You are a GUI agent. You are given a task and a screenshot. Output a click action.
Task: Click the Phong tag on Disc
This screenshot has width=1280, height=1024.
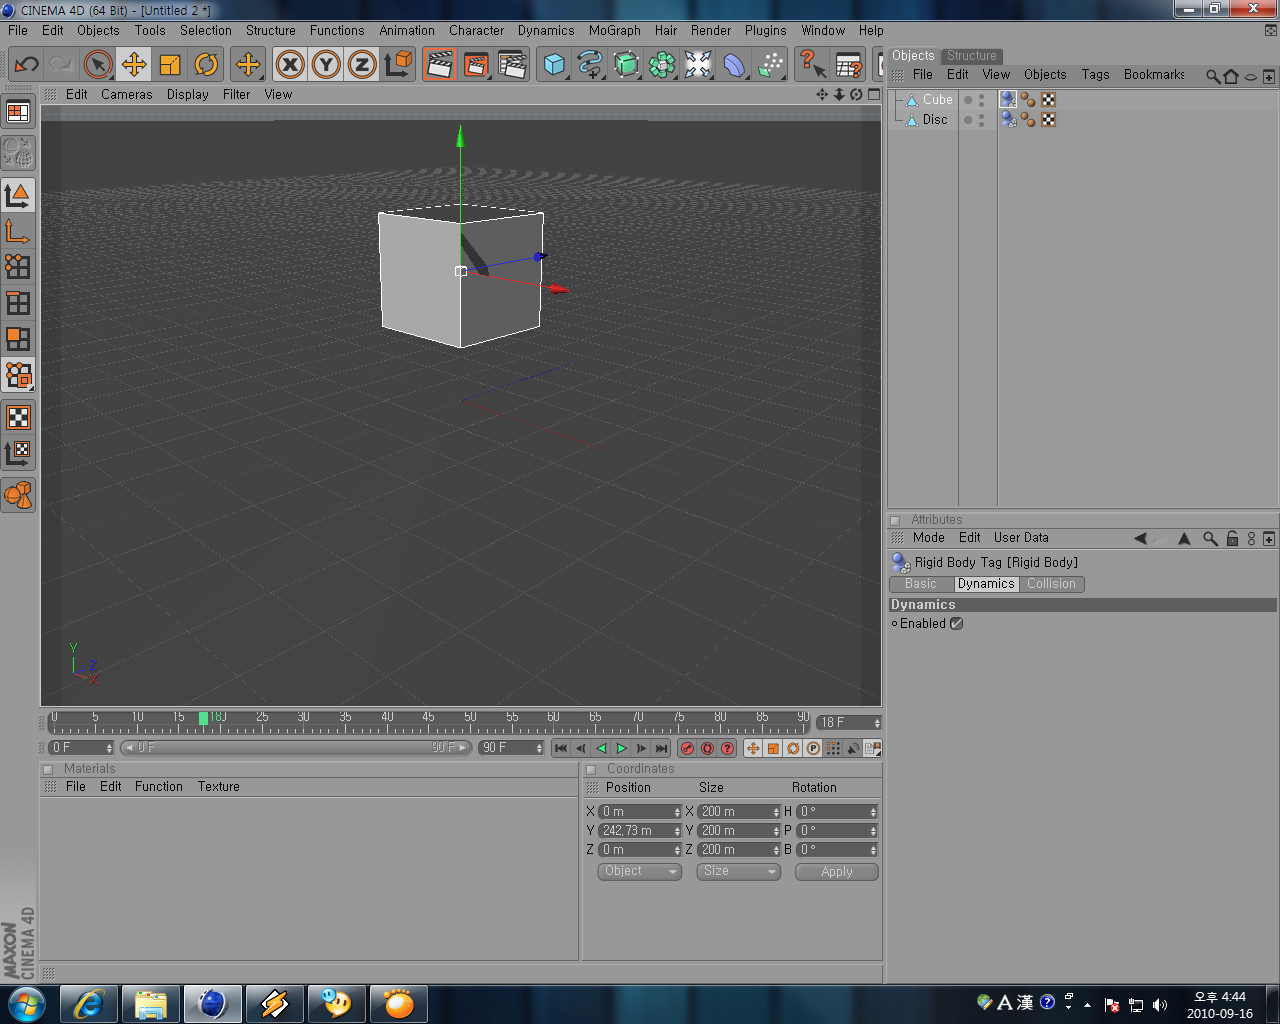[x=1028, y=120]
